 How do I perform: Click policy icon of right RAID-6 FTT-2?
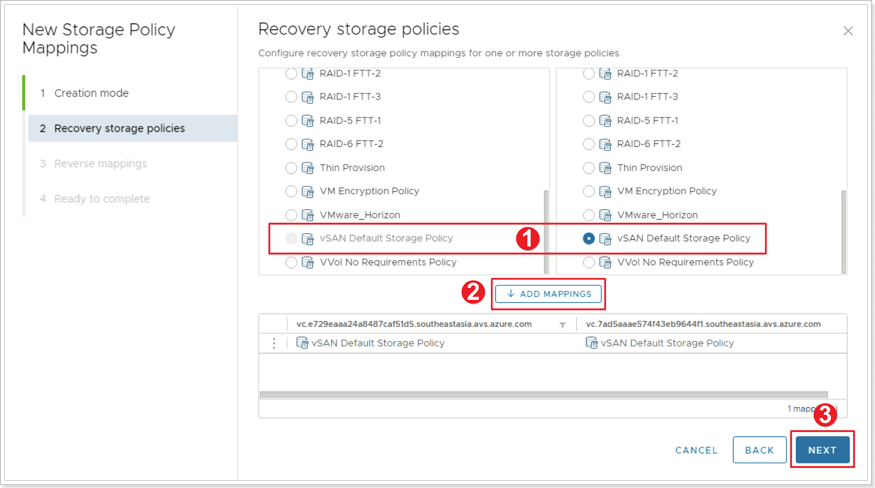[605, 144]
